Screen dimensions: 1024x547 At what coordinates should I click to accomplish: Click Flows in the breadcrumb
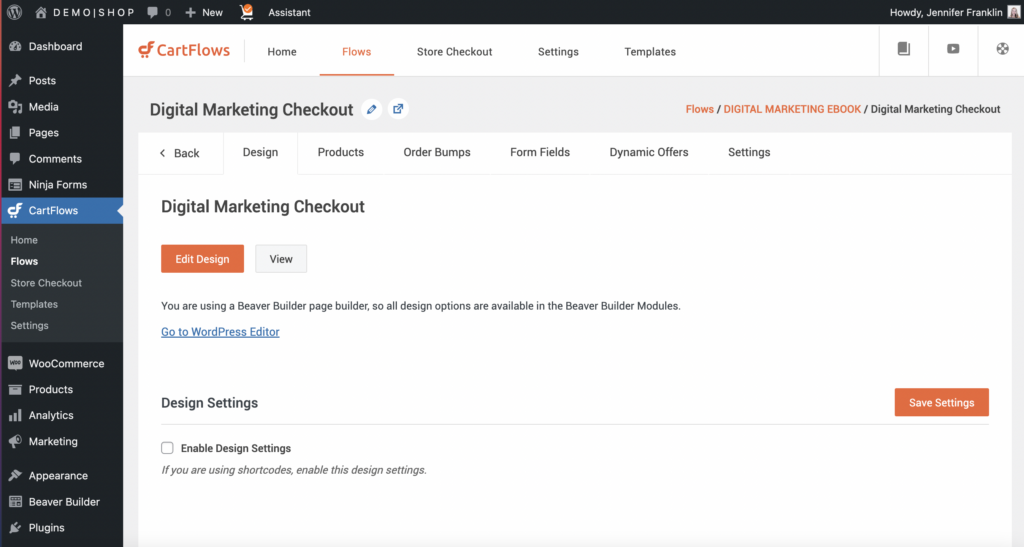(x=699, y=109)
